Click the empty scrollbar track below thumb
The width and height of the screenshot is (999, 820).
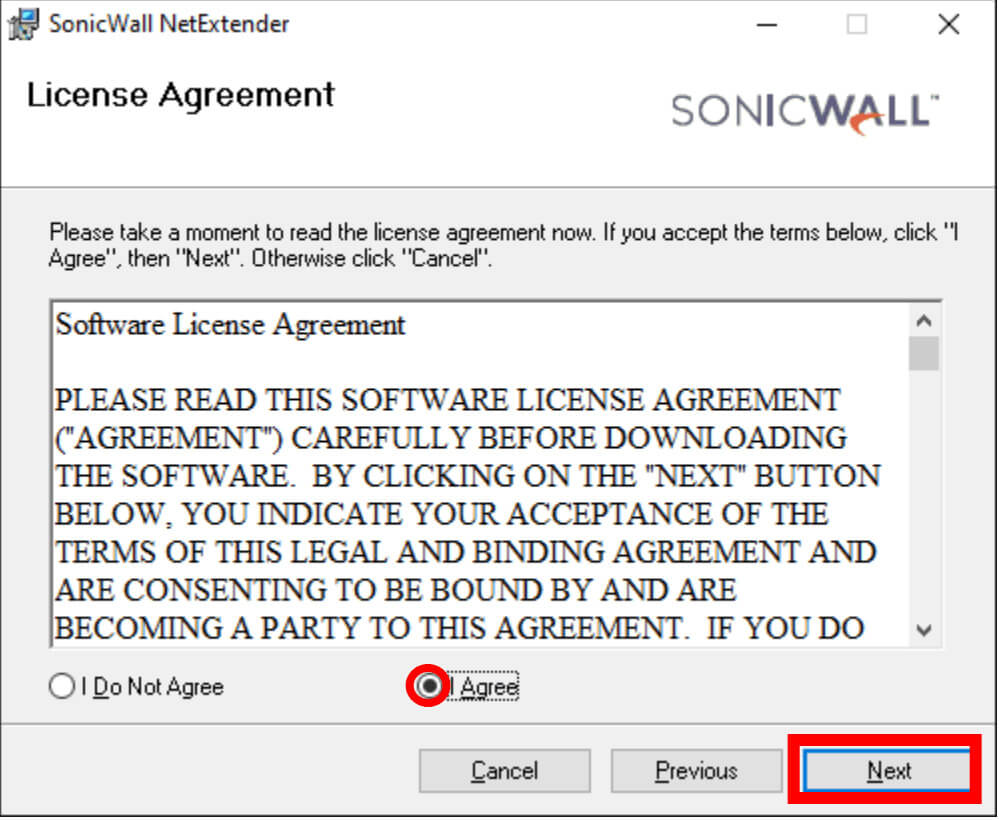924,492
